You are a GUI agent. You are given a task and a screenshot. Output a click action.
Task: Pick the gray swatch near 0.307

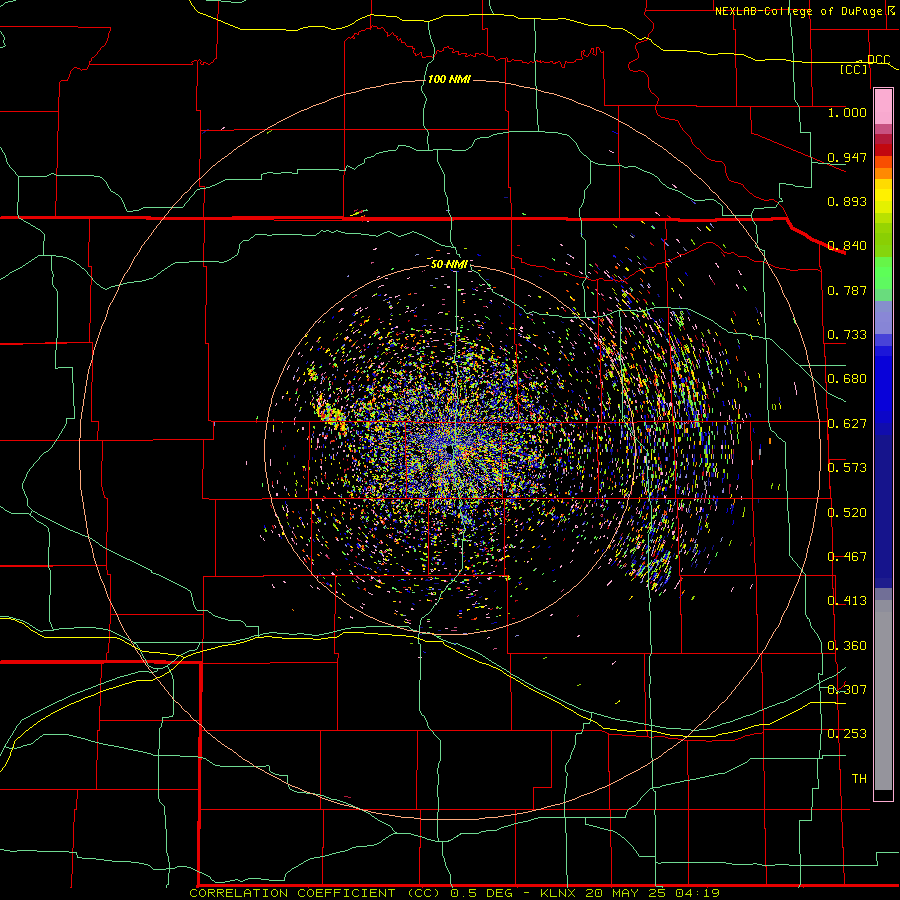click(x=883, y=695)
